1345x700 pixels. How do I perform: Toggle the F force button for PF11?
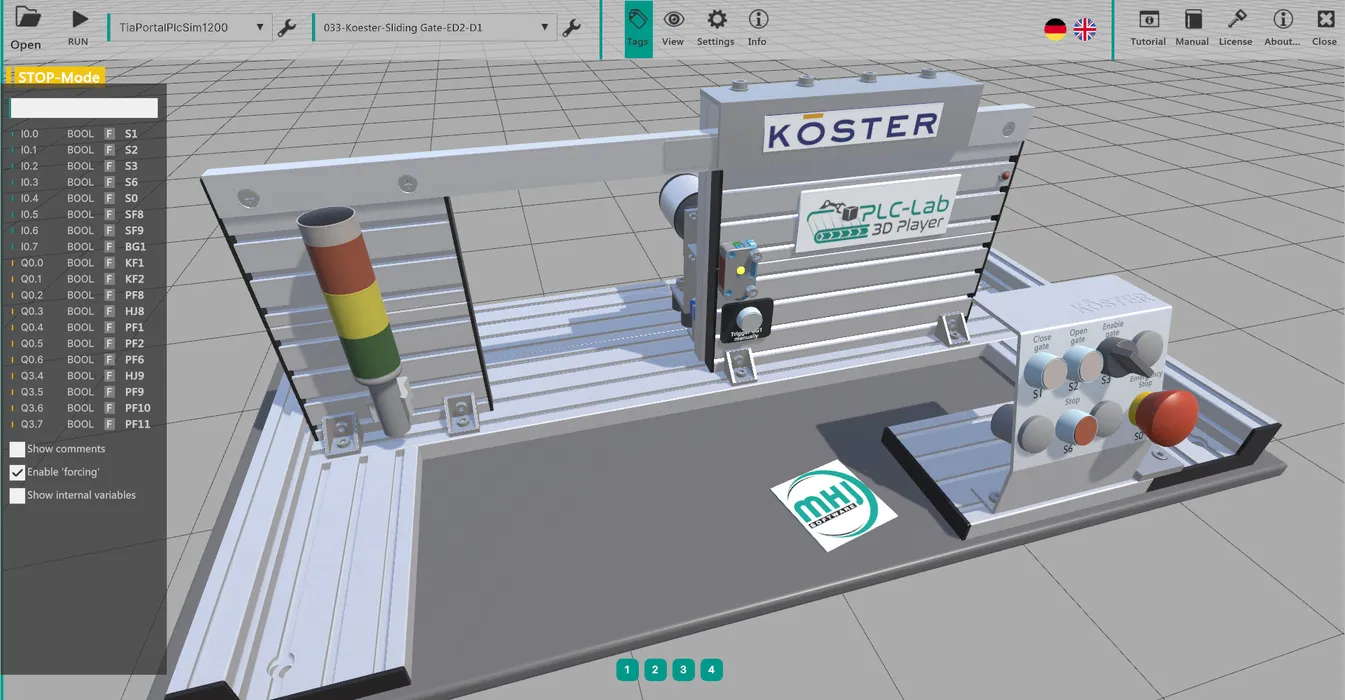[109, 424]
